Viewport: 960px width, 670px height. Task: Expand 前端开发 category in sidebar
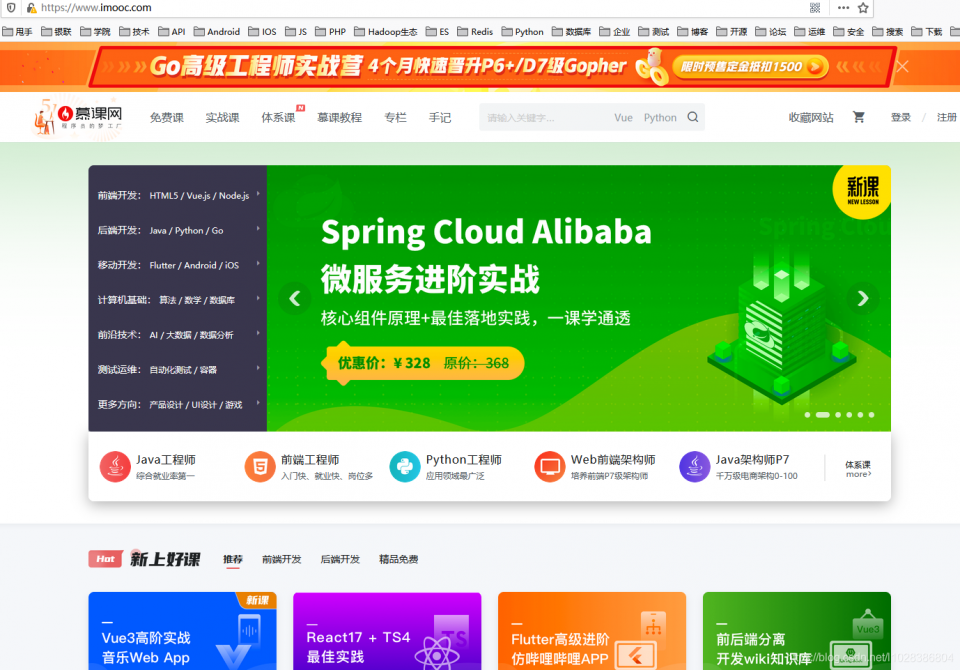click(177, 195)
